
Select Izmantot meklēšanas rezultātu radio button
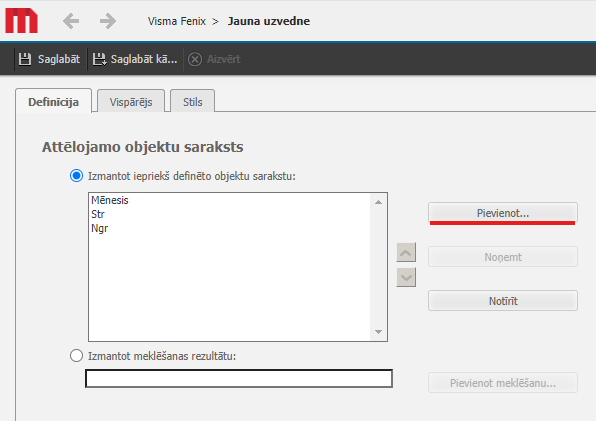pyautogui.click(x=76, y=356)
